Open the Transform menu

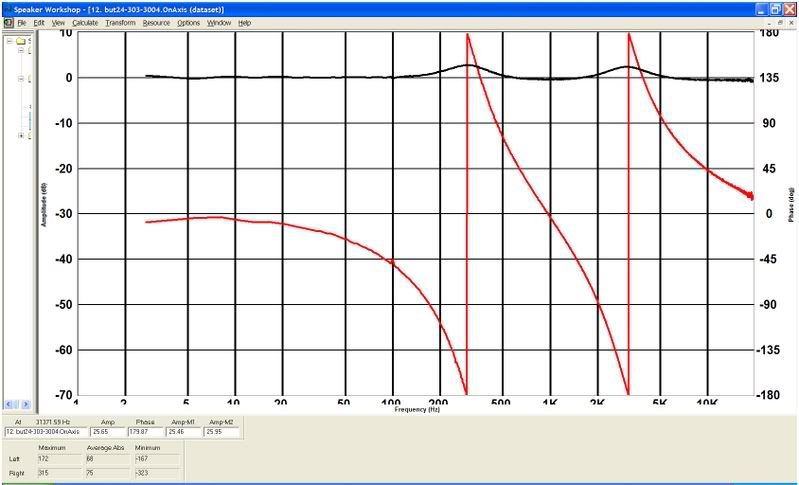tap(121, 23)
